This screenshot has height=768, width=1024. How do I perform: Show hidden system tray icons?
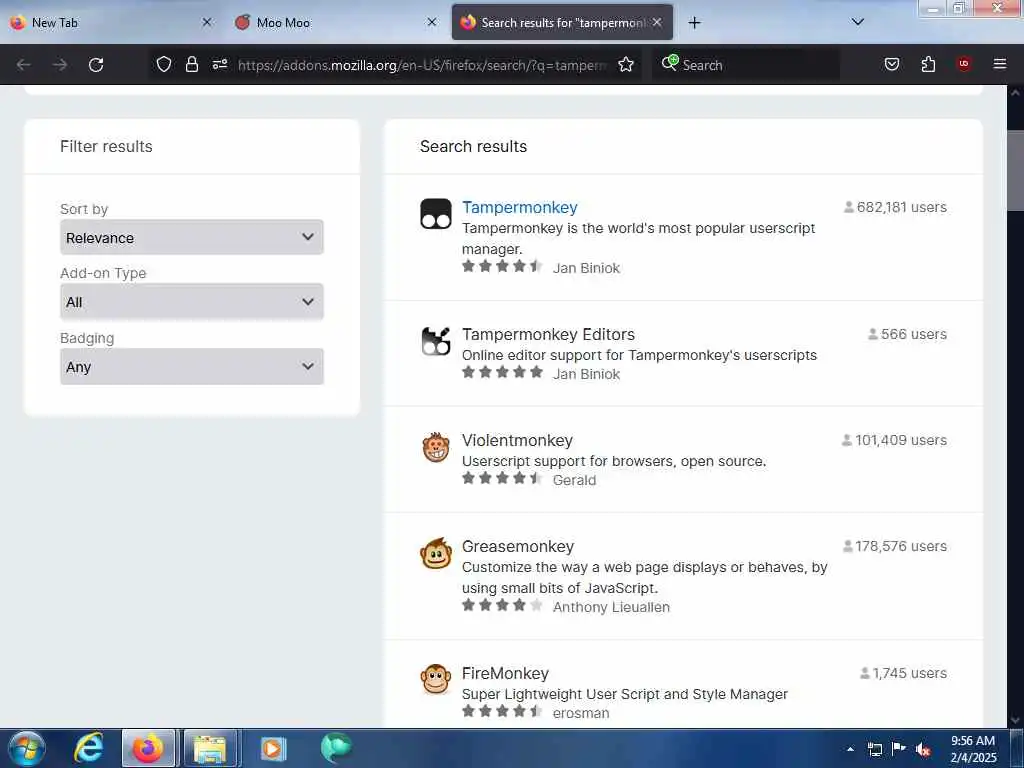850,749
